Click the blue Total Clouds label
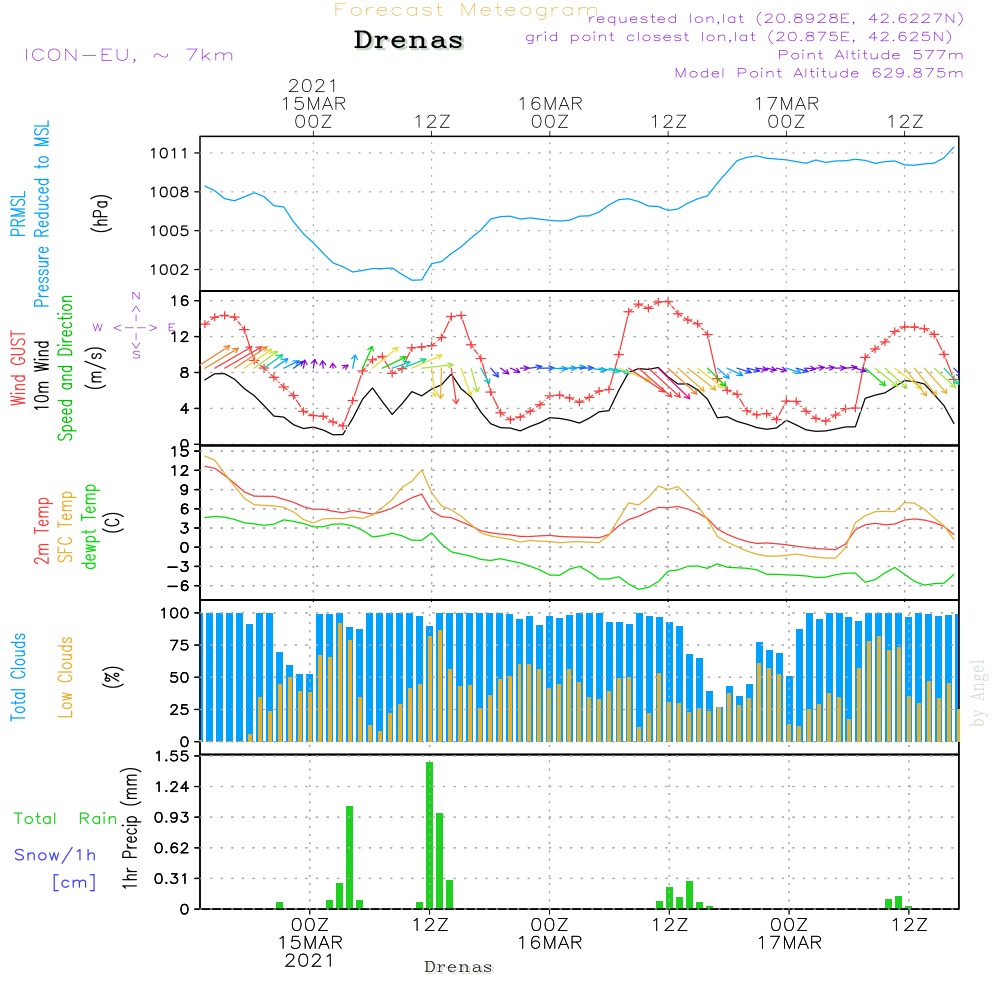Screen dimensions: 1000x1000 coord(19,676)
